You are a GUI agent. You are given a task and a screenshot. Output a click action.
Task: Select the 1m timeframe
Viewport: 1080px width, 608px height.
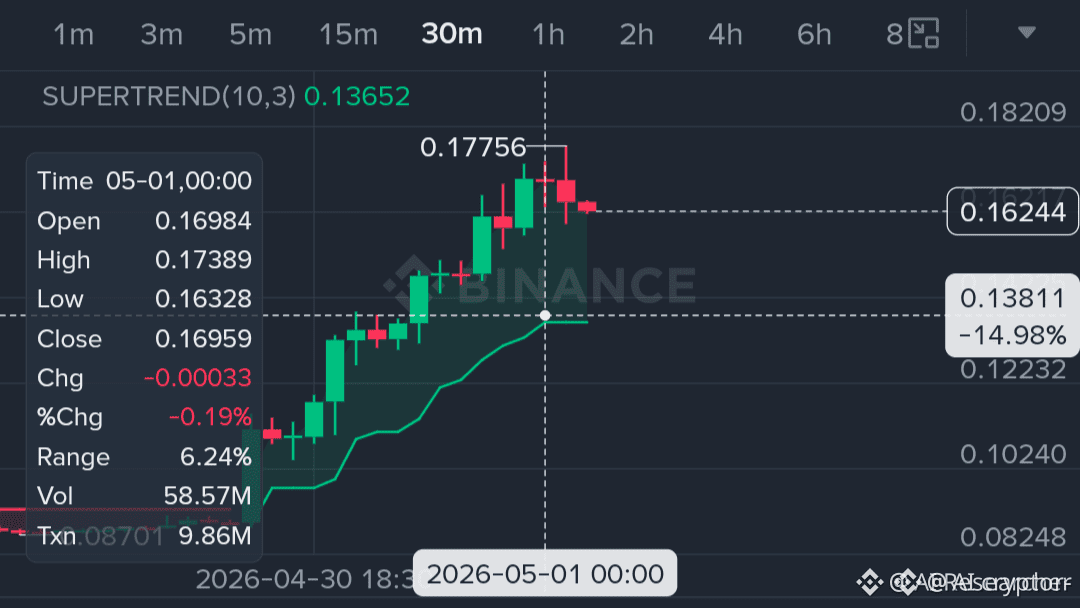(73, 34)
